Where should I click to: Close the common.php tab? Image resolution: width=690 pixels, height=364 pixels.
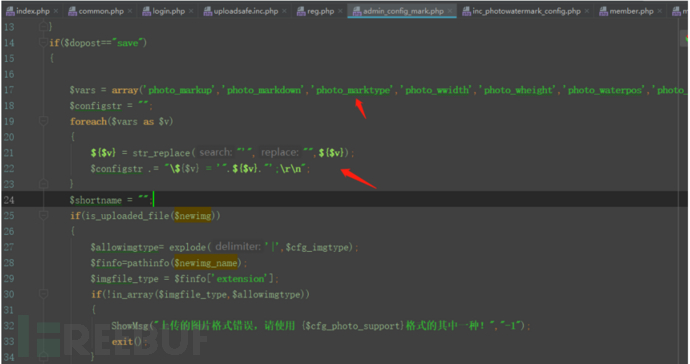click(x=130, y=11)
